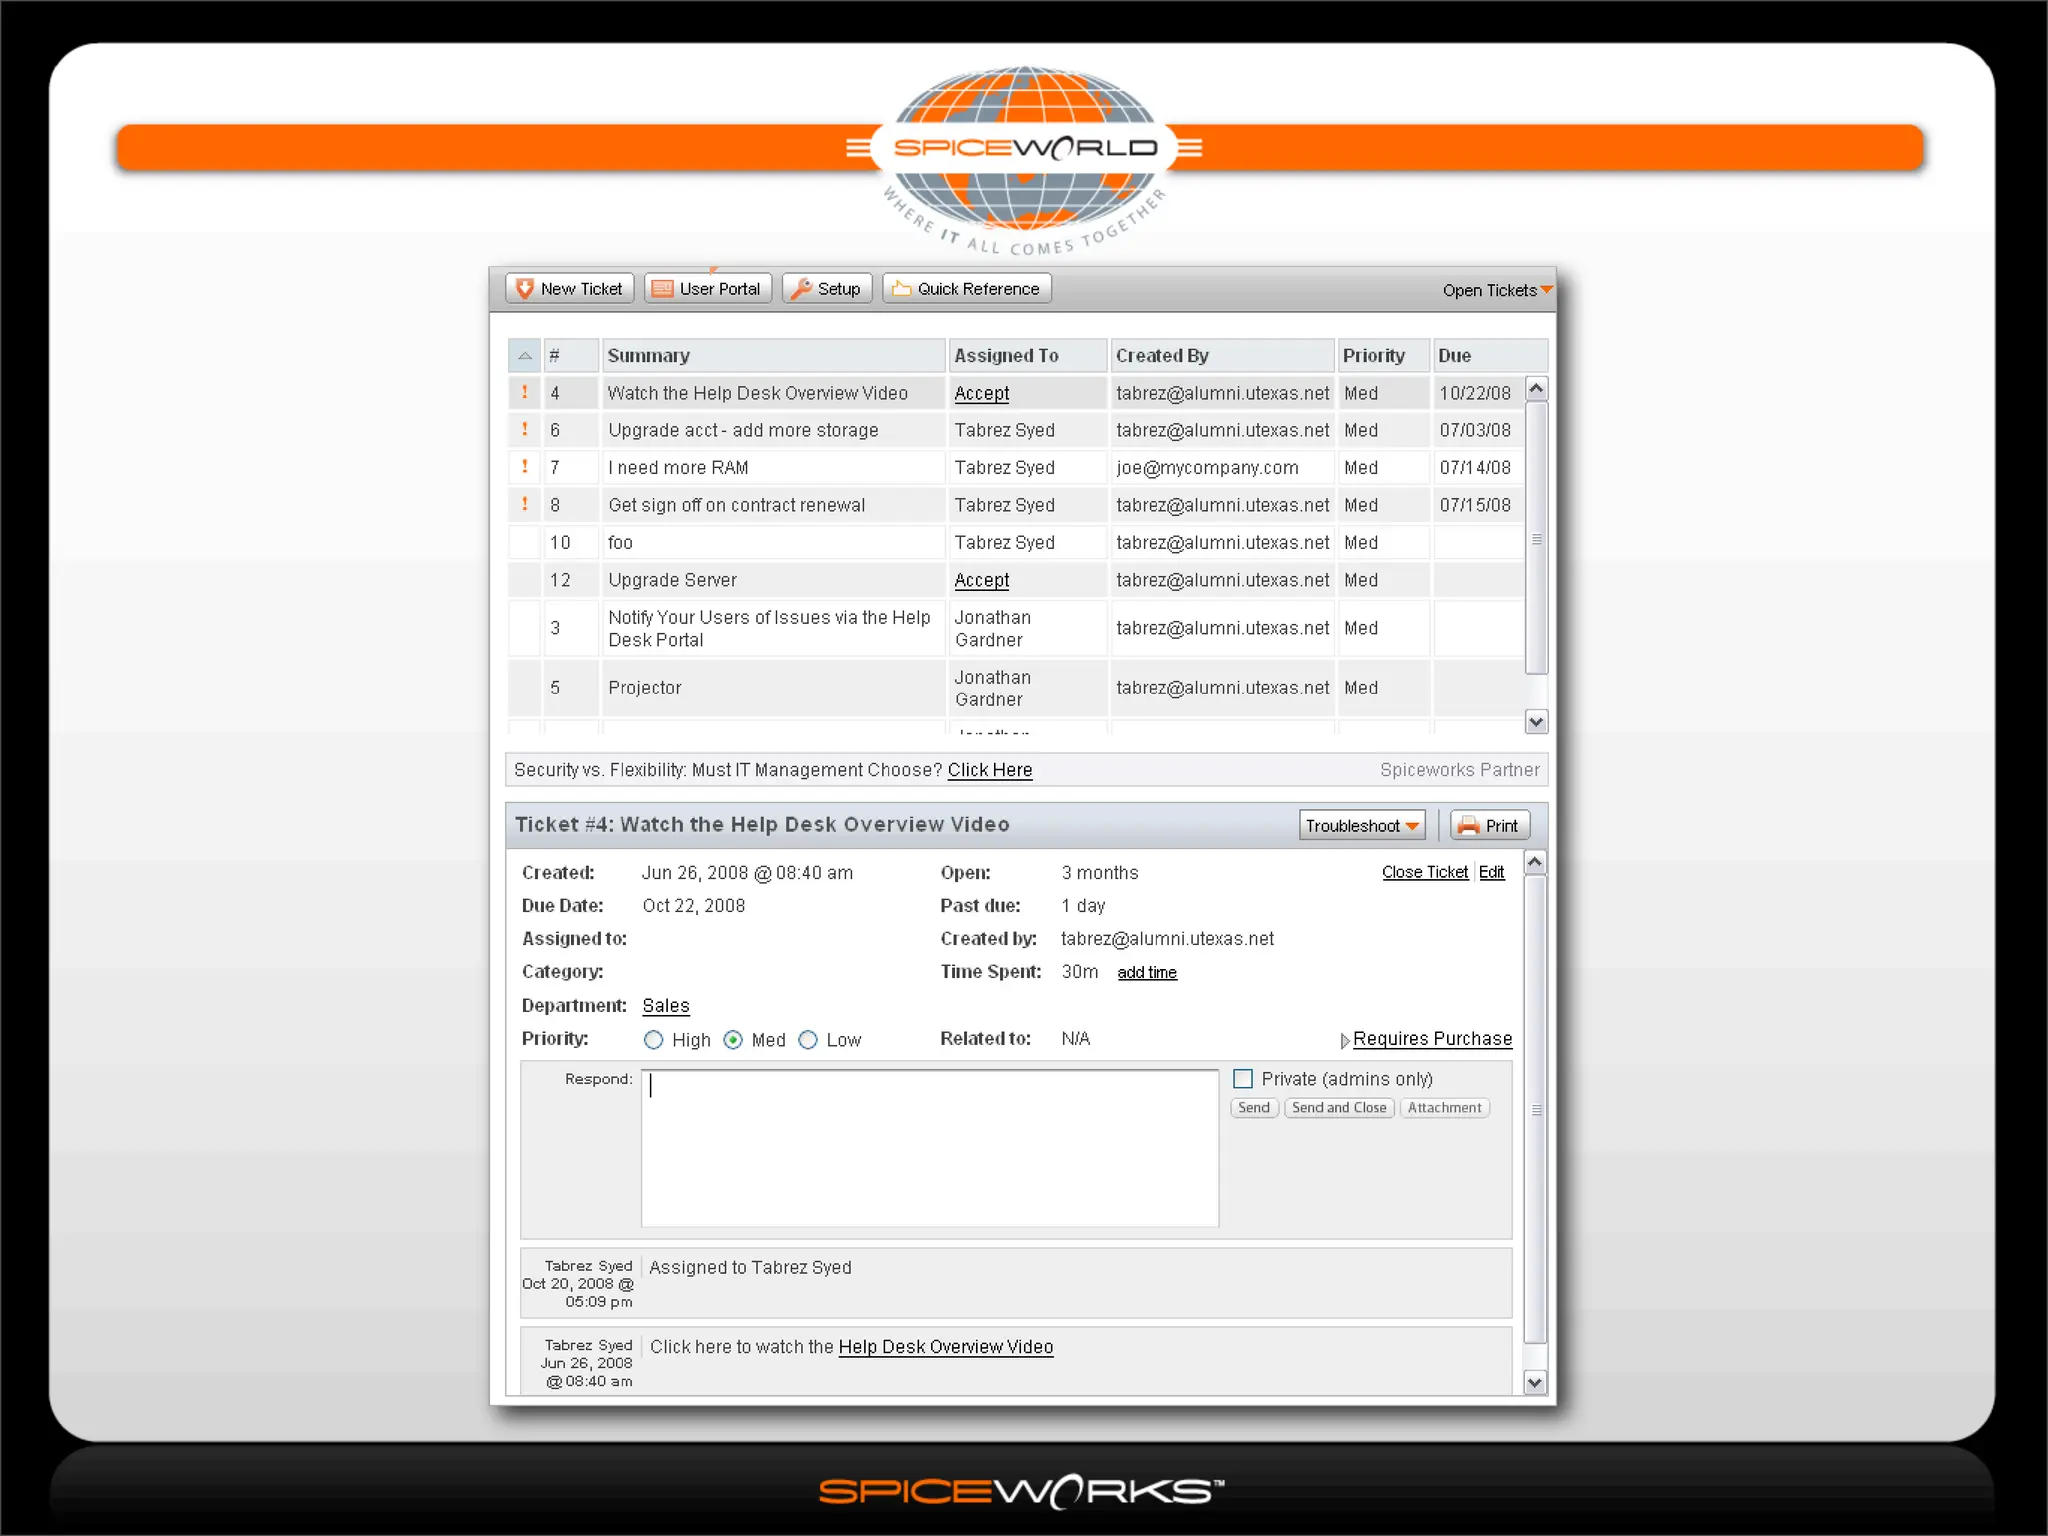The height and width of the screenshot is (1536, 2048).
Task: Expand the Requires Purchase section
Action: click(1426, 1040)
